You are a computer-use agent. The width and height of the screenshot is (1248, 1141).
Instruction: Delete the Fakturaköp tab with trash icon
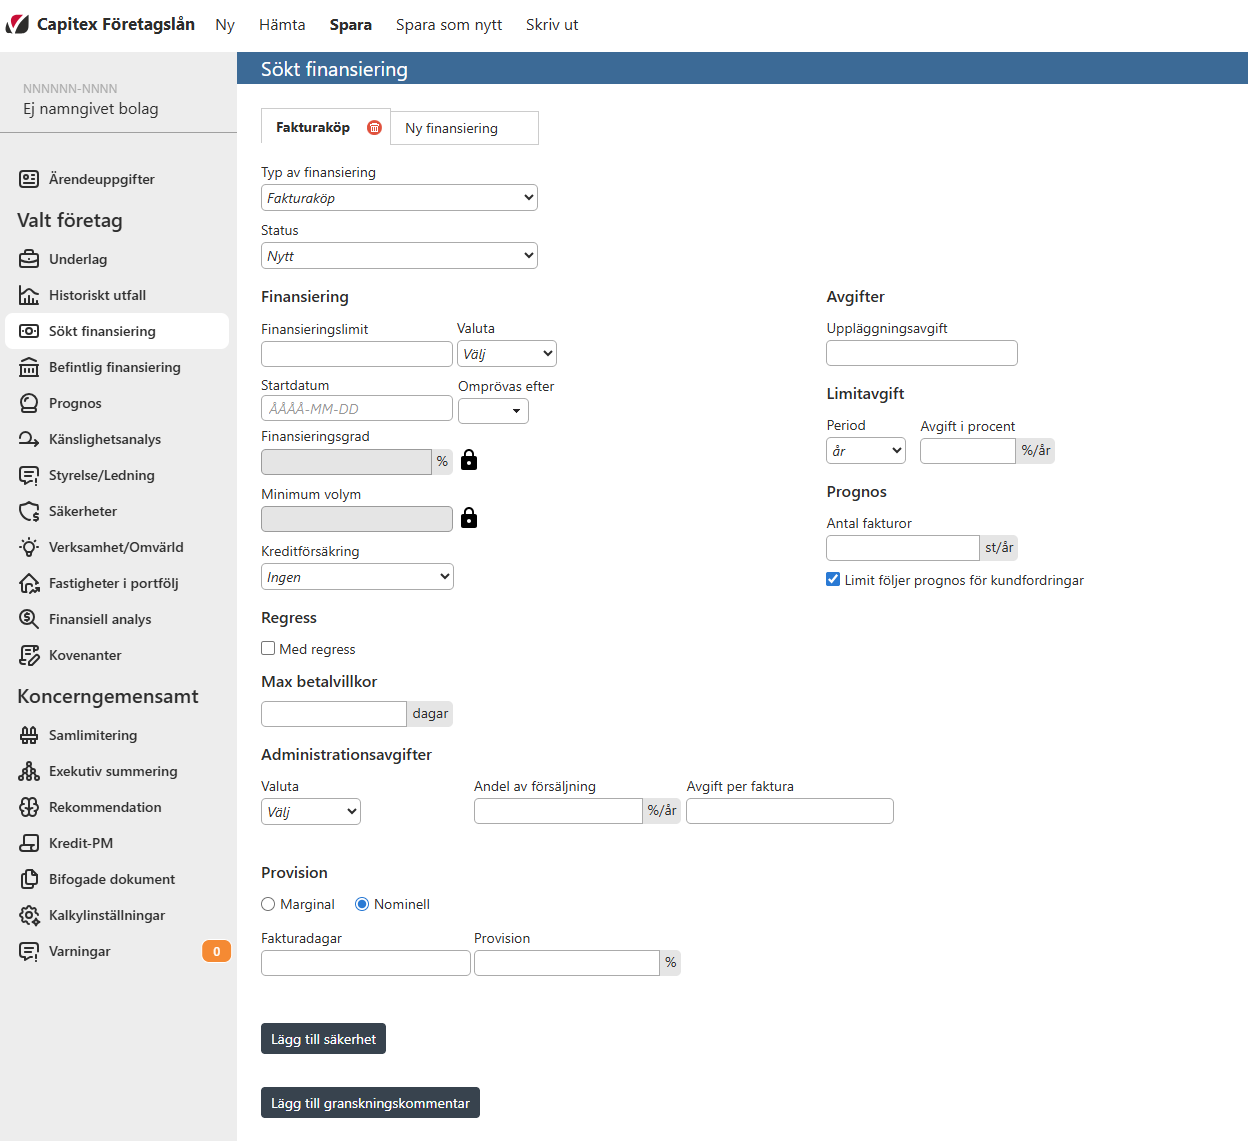[374, 127]
